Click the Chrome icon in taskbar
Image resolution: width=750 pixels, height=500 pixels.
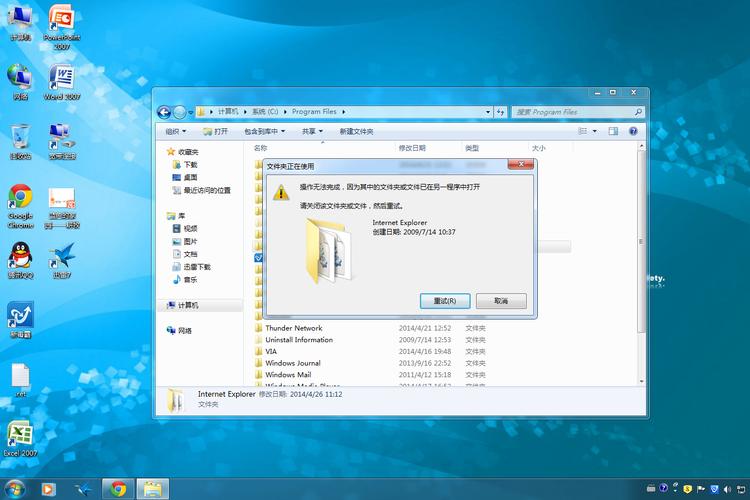tap(118, 489)
